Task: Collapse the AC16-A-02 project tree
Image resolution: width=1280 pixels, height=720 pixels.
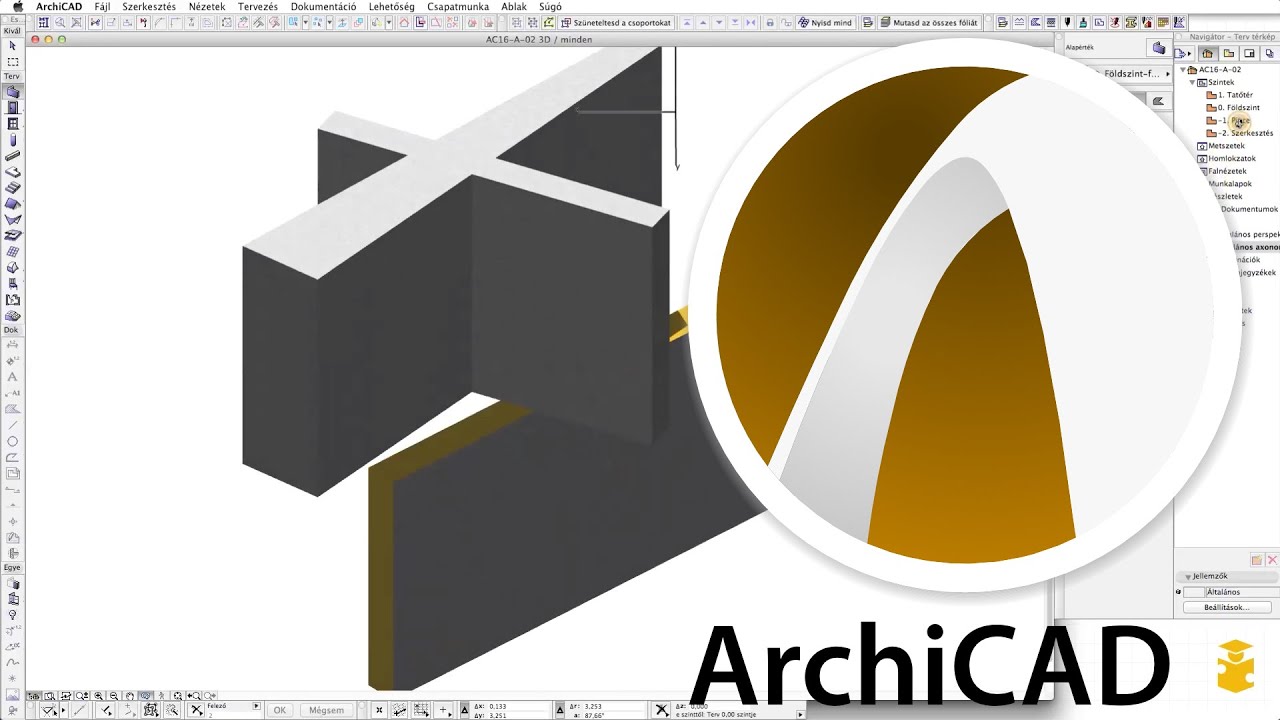Action: pyautogui.click(x=1183, y=70)
